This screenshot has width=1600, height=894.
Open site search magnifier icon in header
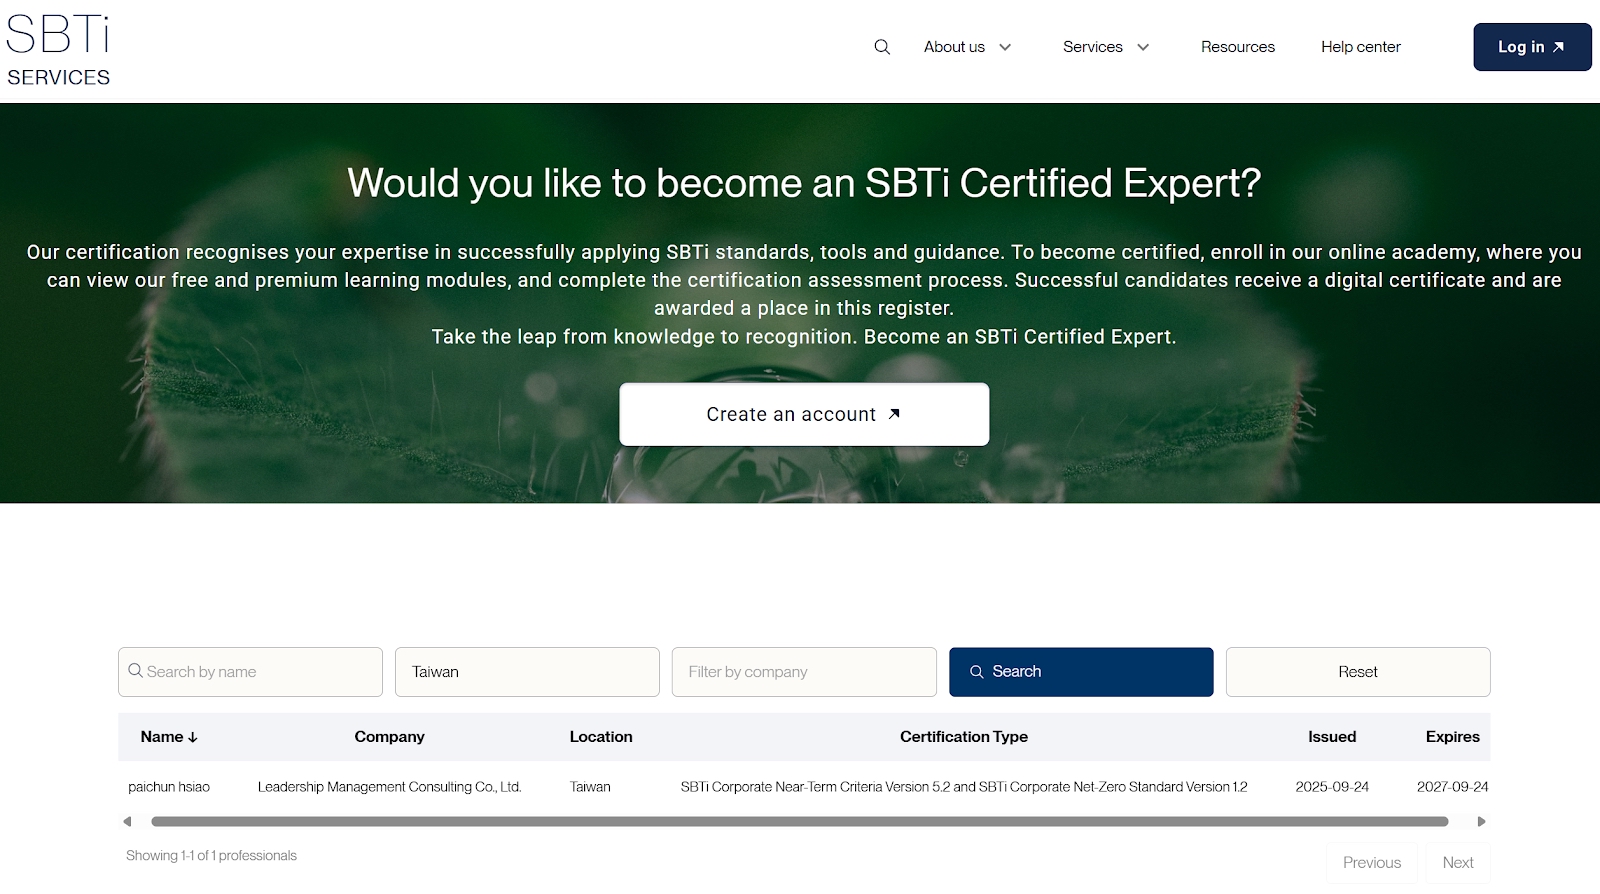882,47
